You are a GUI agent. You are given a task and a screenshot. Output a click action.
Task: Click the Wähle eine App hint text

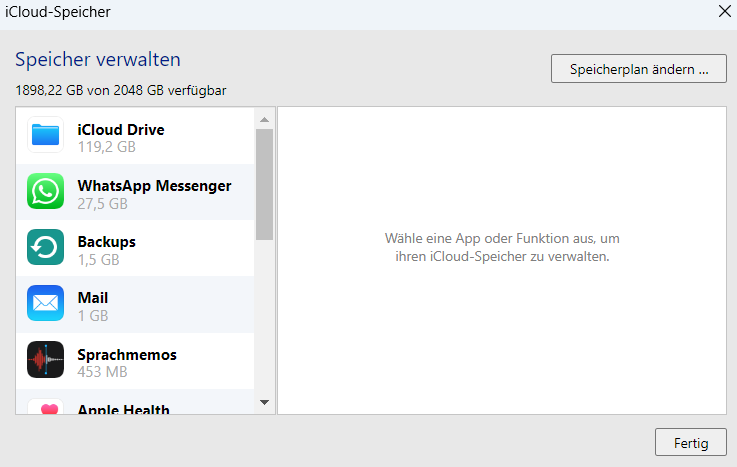pos(502,247)
